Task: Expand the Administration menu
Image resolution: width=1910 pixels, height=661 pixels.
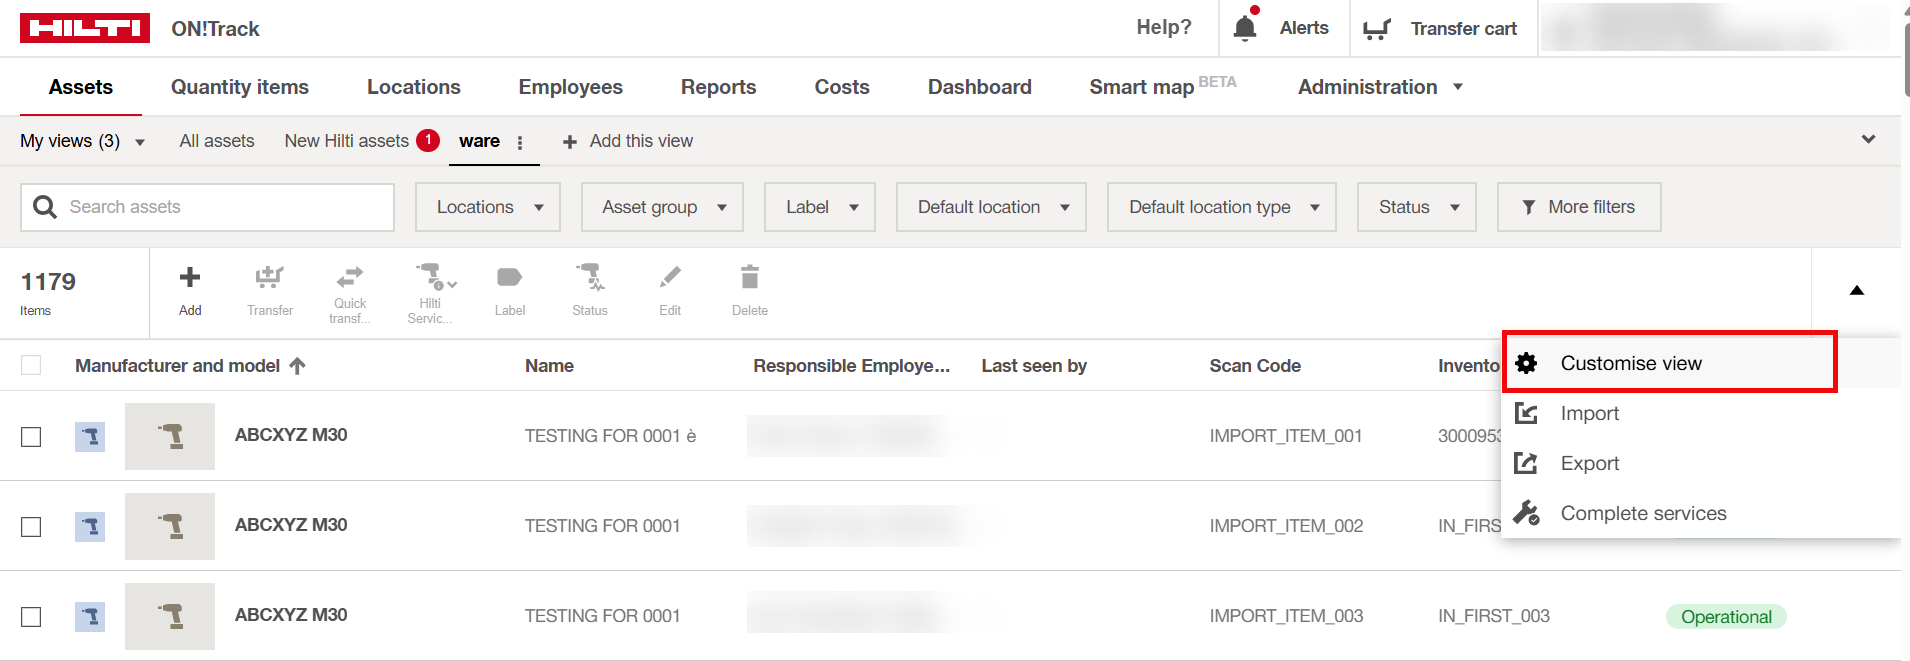Action: tap(1380, 87)
